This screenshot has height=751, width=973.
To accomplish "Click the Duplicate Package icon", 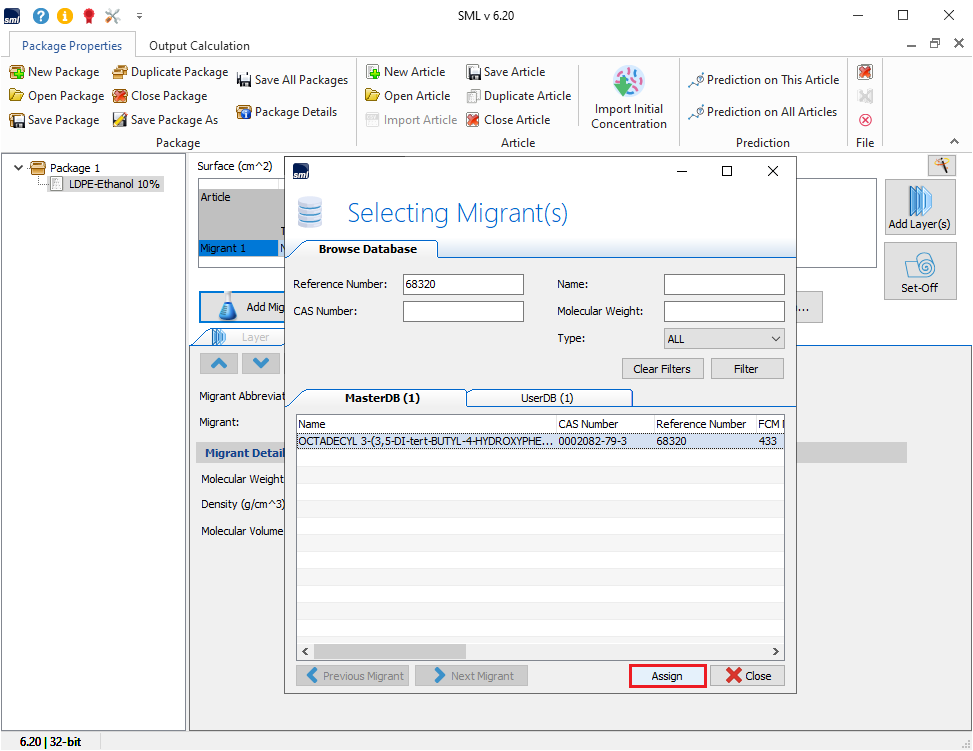I will (120, 72).
